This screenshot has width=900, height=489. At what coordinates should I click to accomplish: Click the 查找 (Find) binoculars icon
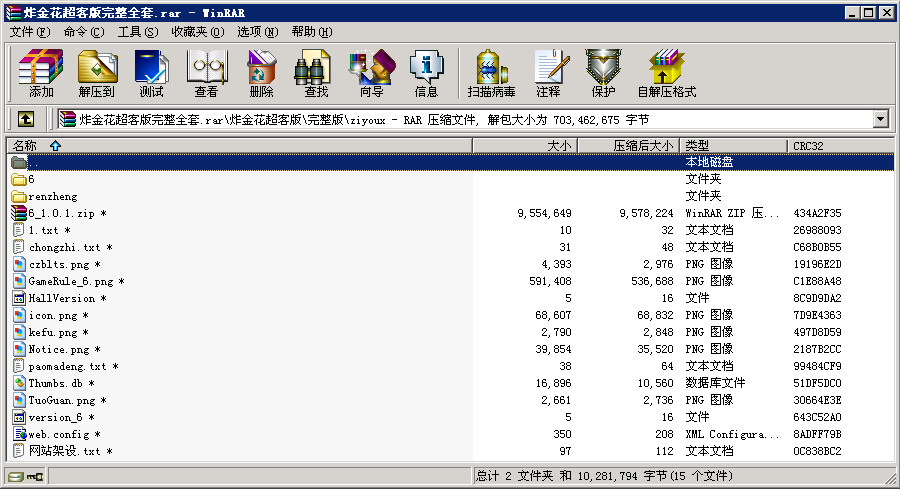point(316,73)
